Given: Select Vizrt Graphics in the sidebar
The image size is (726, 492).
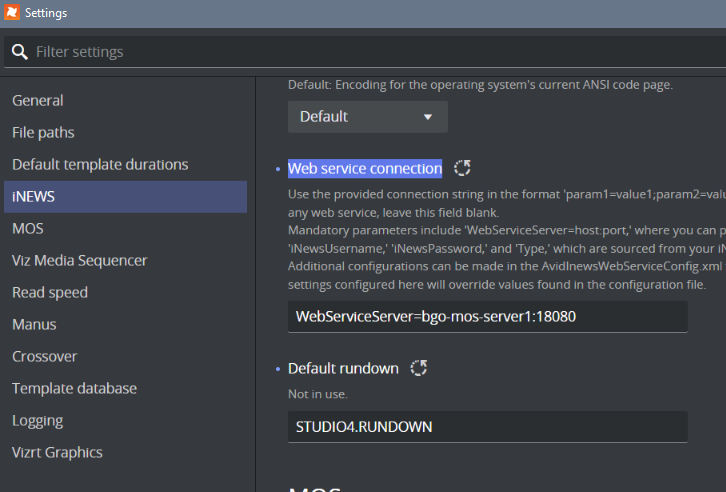Looking at the screenshot, I should point(57,453).
